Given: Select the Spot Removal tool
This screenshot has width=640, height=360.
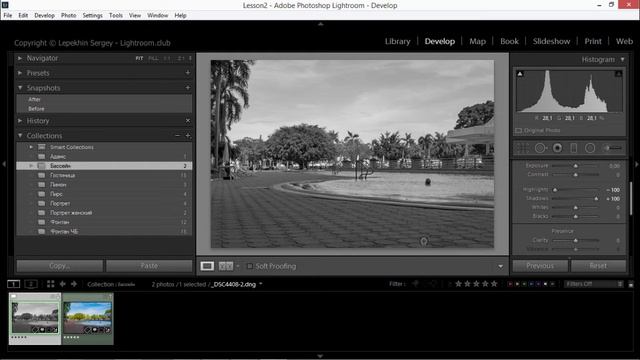Looking at the screenshot, I should point(540,148).
